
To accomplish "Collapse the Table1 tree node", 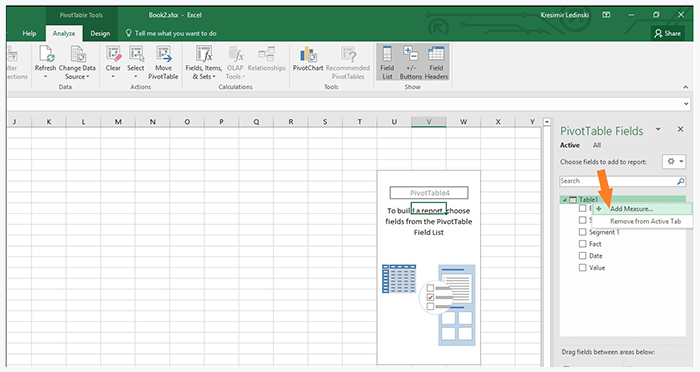I will tap(565, 200).
